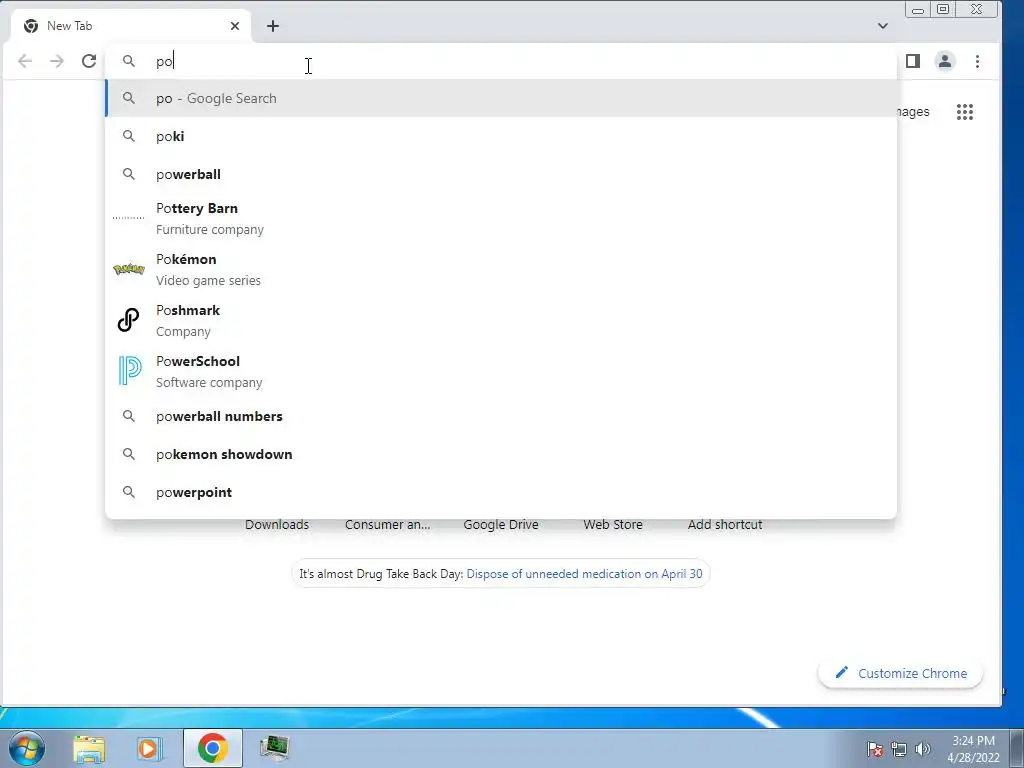Open the profile avatar menu
This screenshot has width=1024, height=768.
coord(944,61)
